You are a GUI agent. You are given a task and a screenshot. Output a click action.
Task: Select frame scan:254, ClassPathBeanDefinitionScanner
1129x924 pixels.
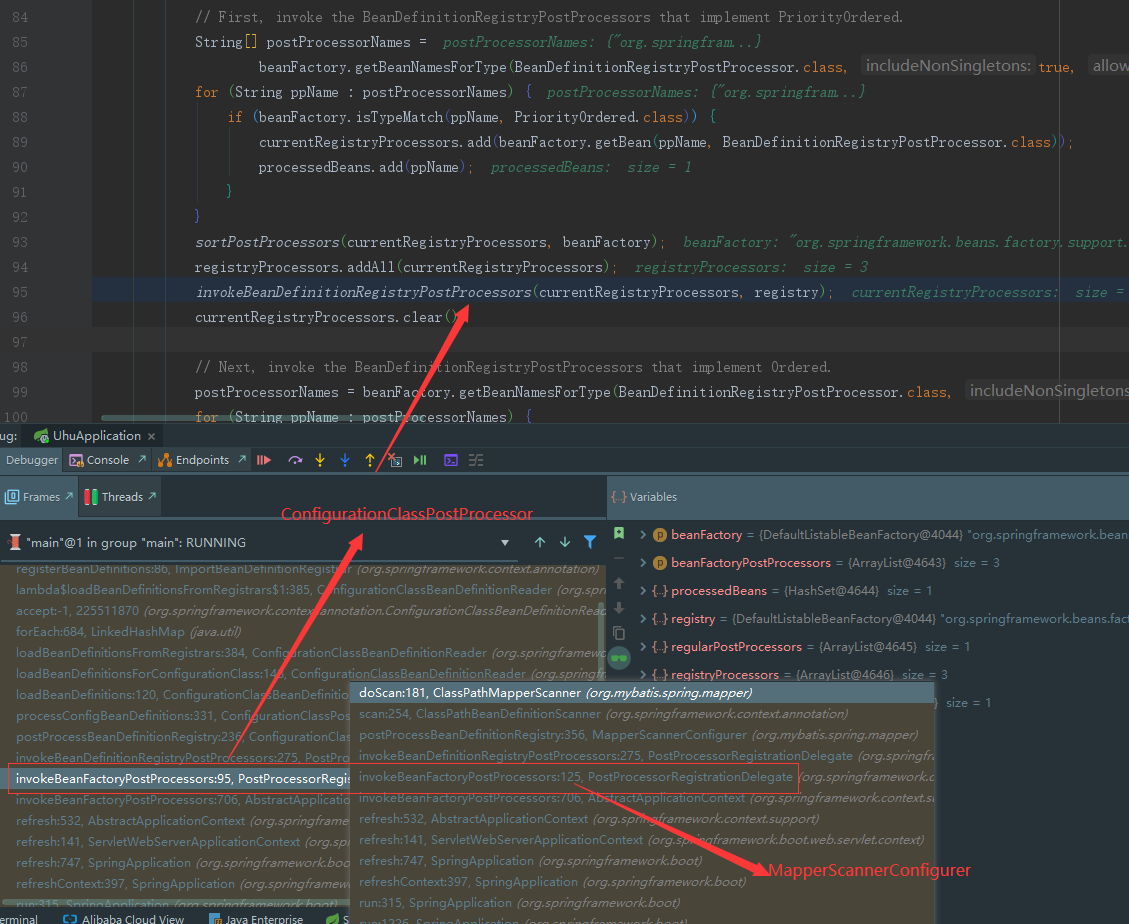pos(642,714)
